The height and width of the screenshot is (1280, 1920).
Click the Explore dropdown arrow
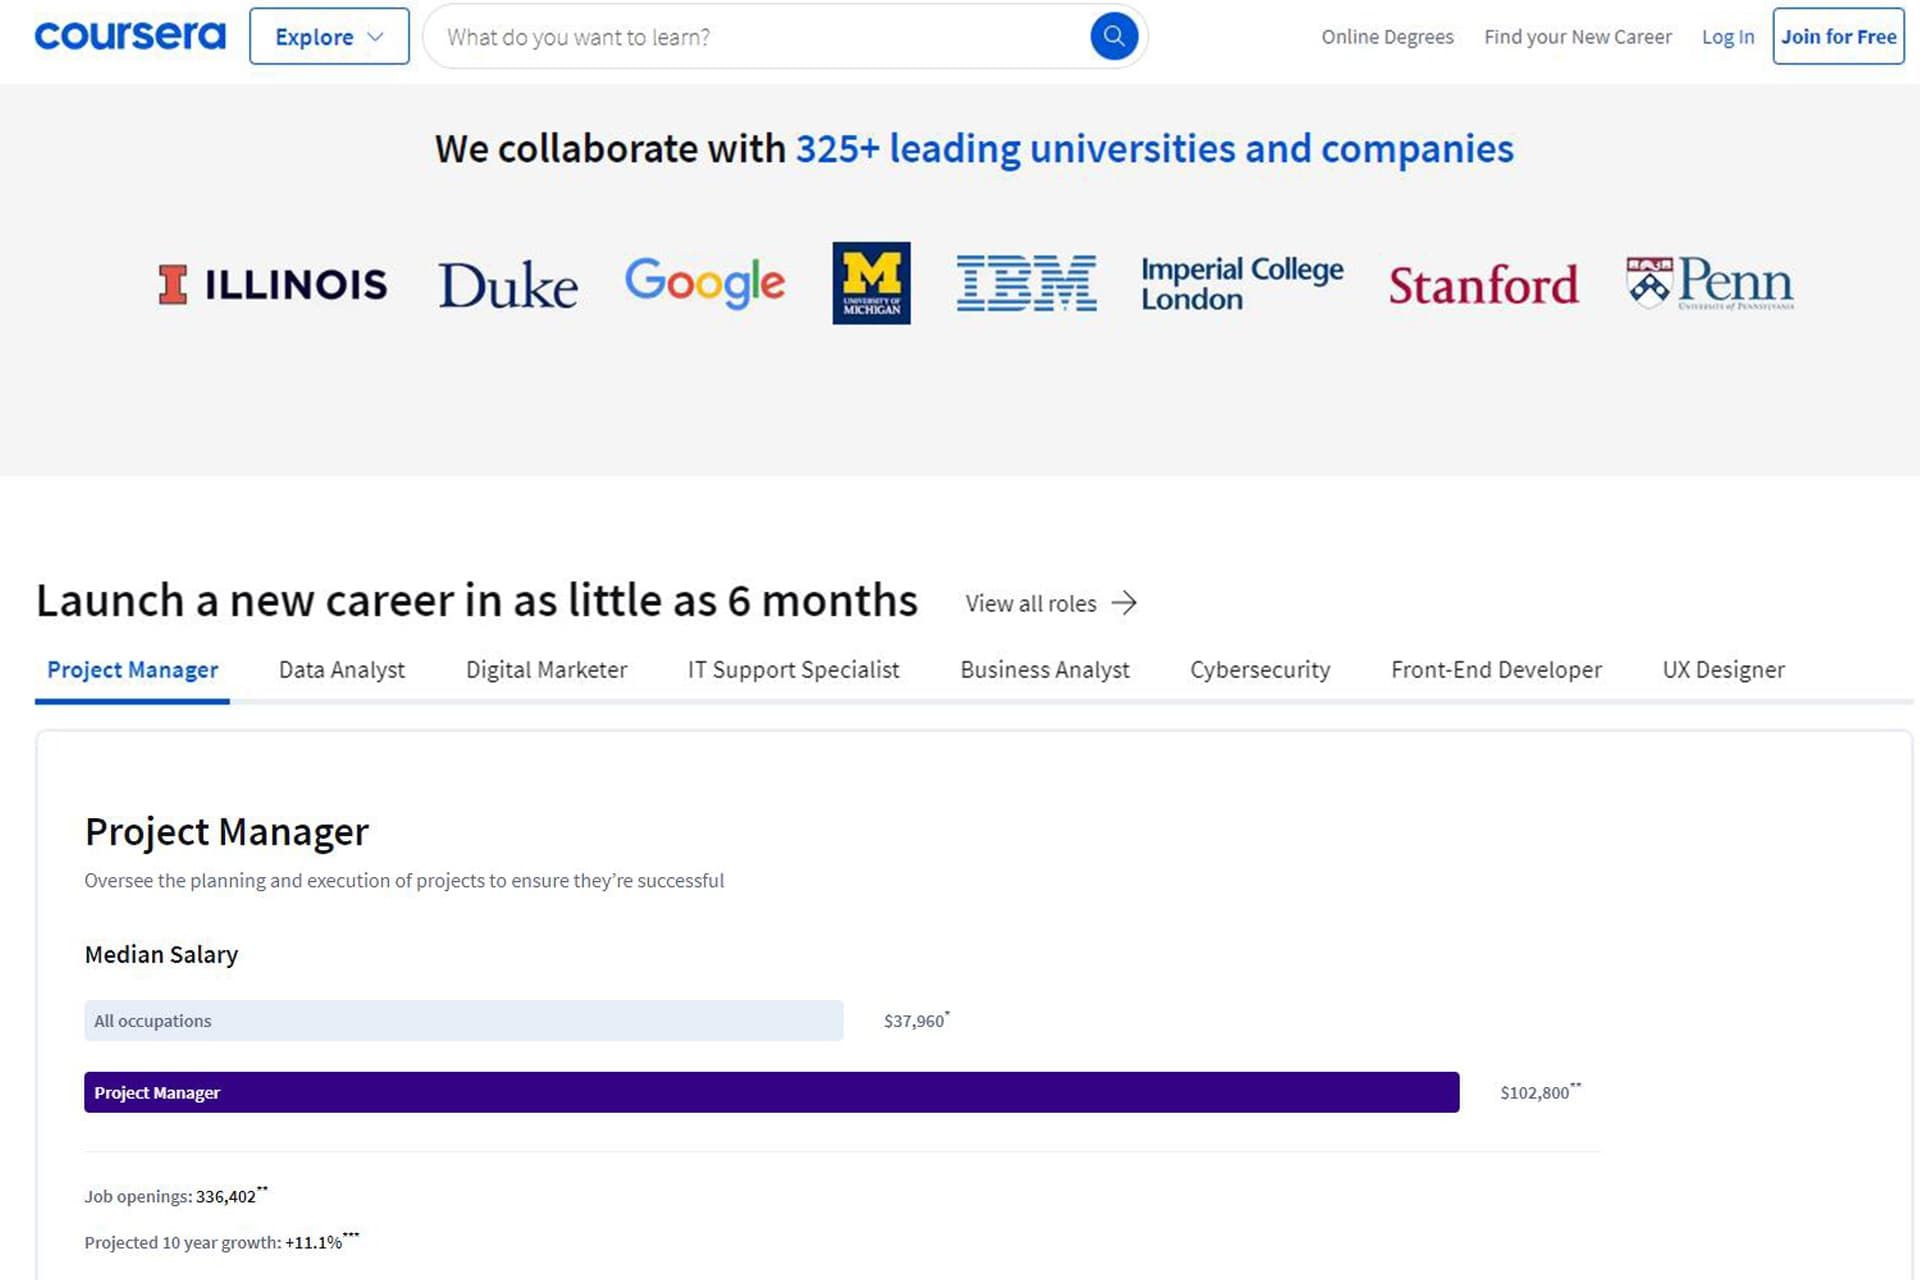[377, 36]
